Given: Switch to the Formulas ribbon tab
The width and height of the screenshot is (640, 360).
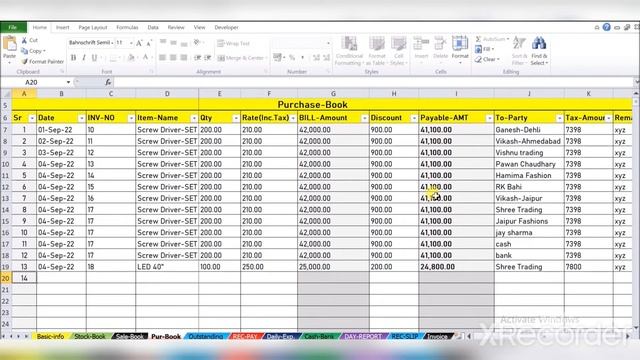Looking at the screenshot, I should click(127, 27).
